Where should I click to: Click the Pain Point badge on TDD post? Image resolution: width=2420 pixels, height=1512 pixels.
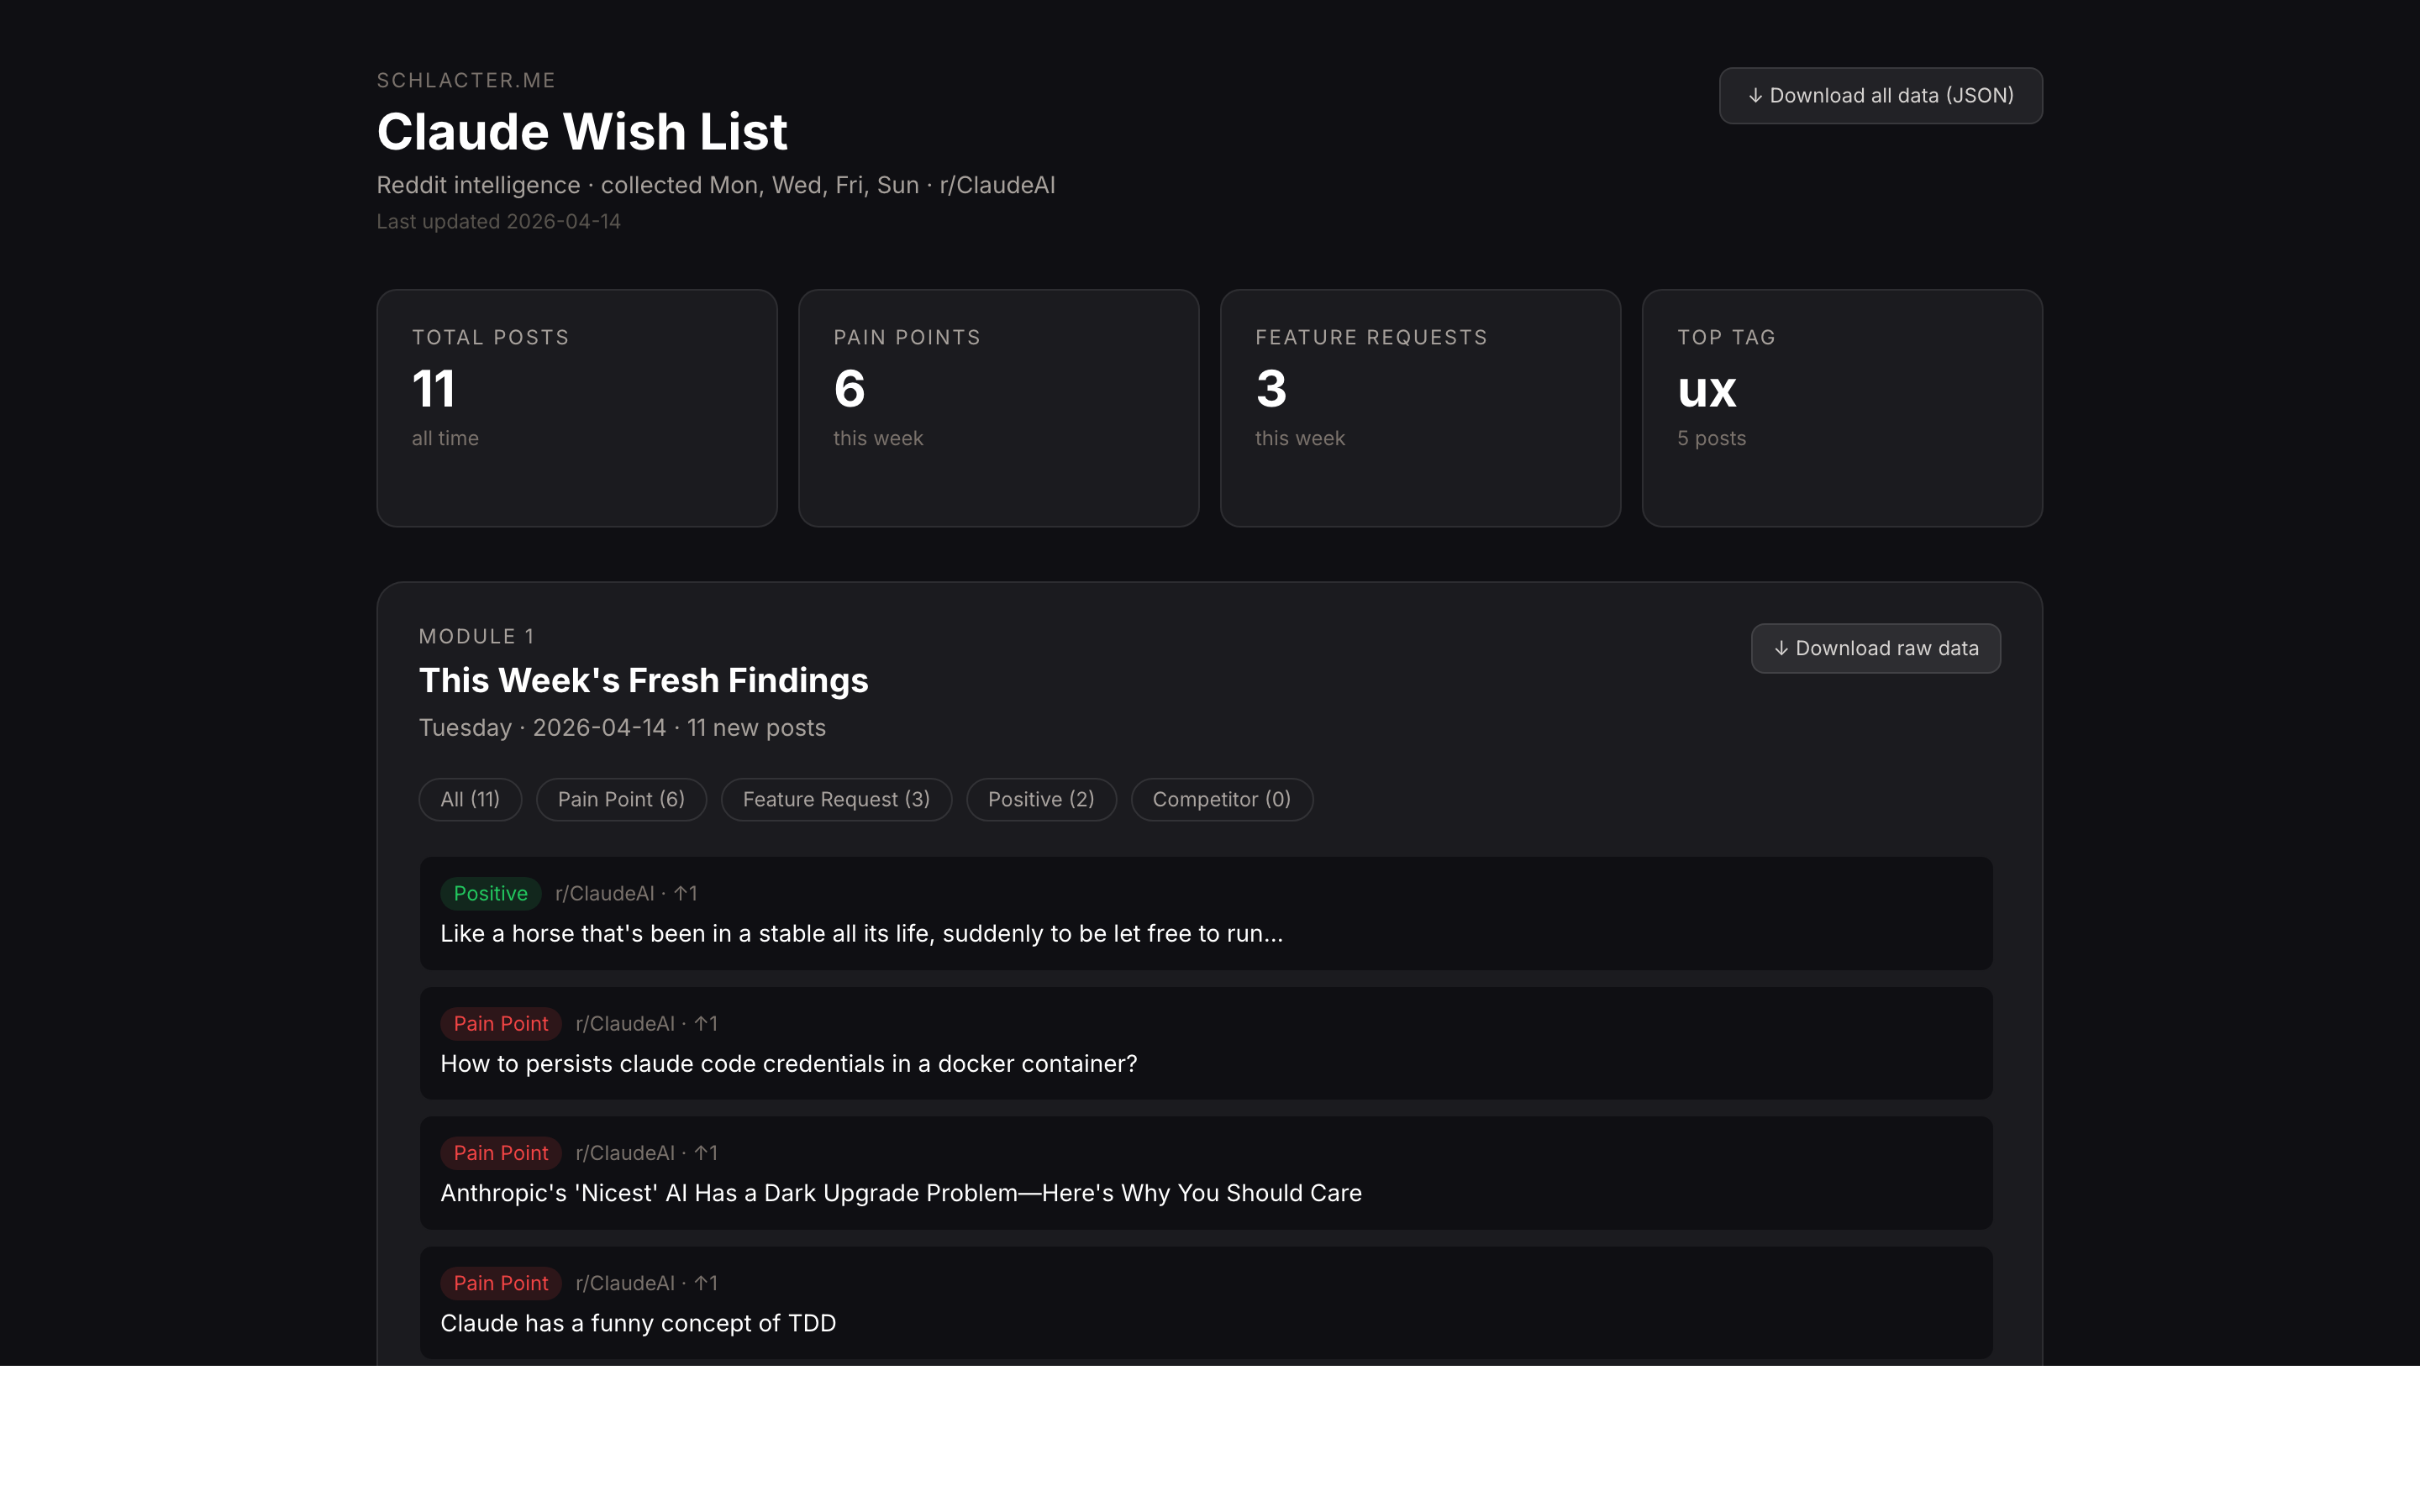pyautogui.click(x=501, y=1283)
